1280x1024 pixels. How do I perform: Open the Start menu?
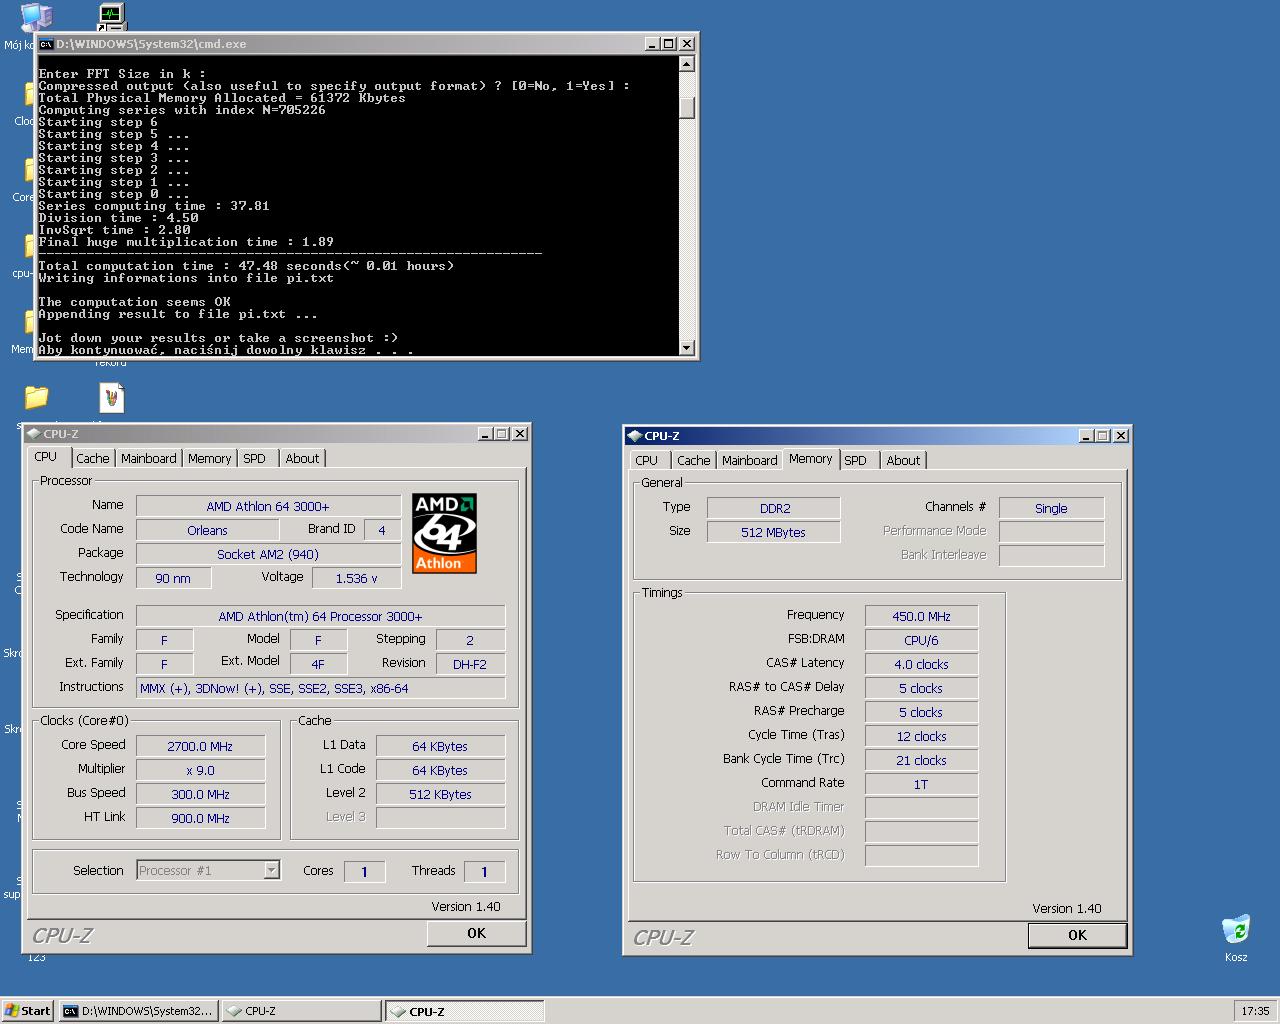(x=27, y=1010)
